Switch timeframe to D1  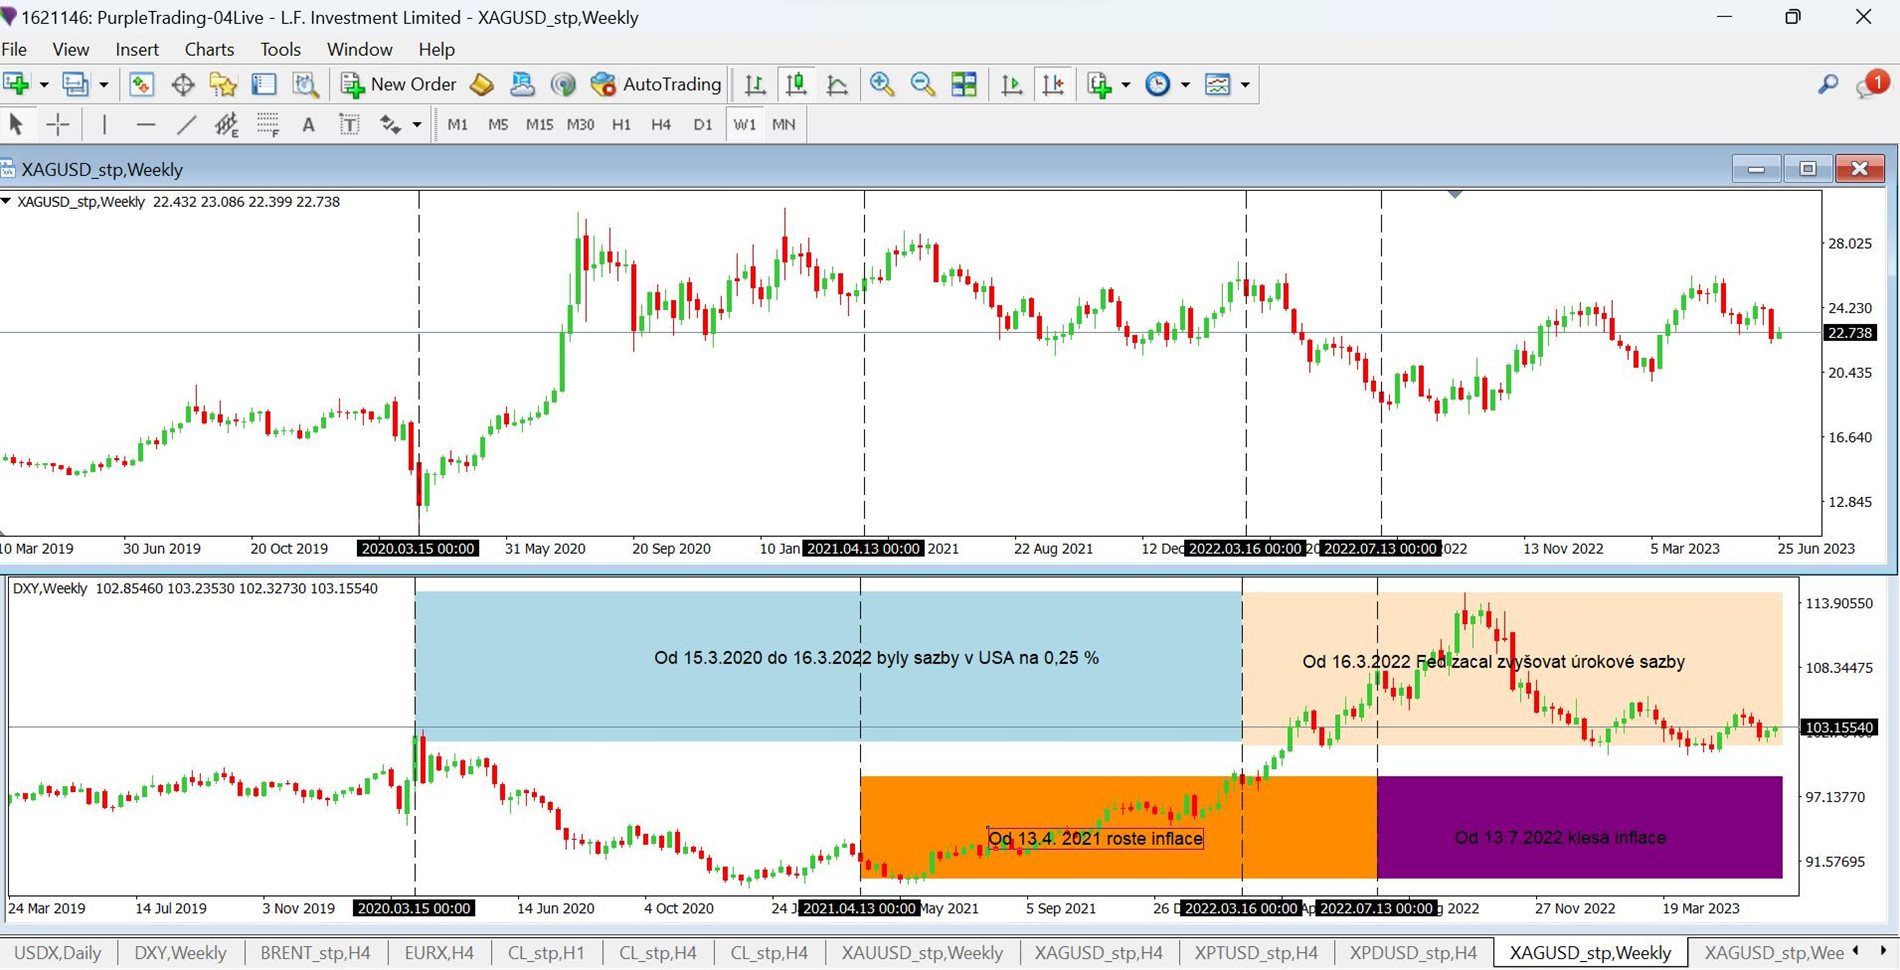tap(703, 125)
